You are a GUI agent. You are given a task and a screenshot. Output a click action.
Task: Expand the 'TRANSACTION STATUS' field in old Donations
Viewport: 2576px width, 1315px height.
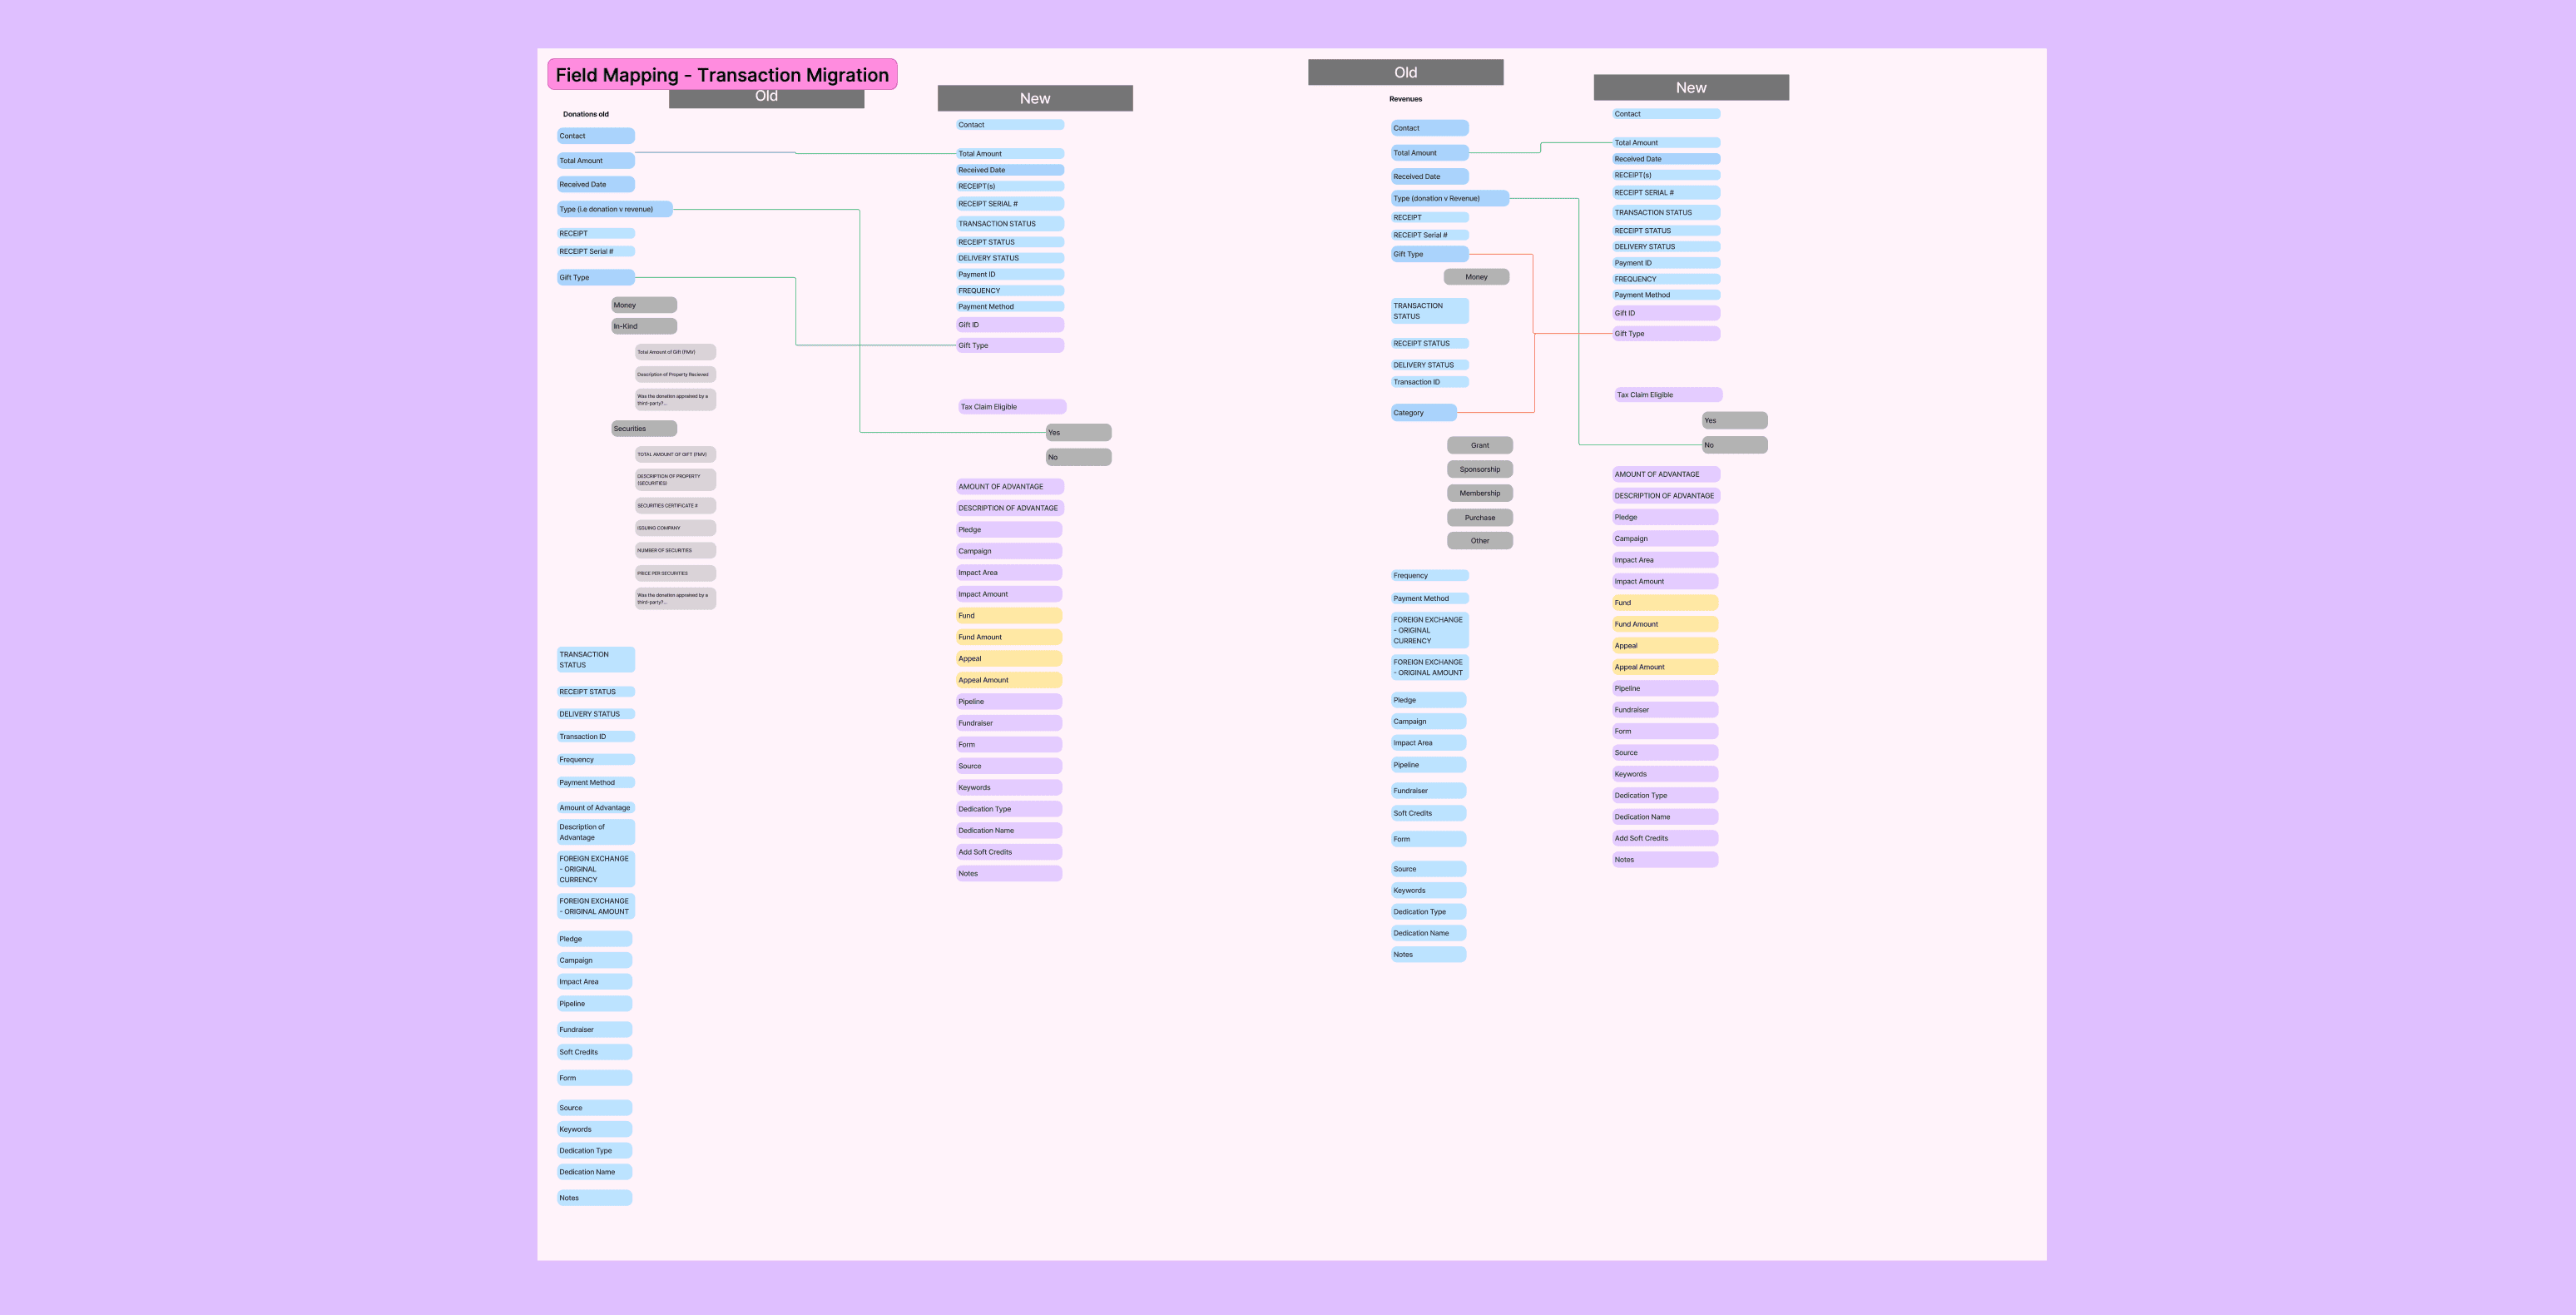(x=595, y=659)
